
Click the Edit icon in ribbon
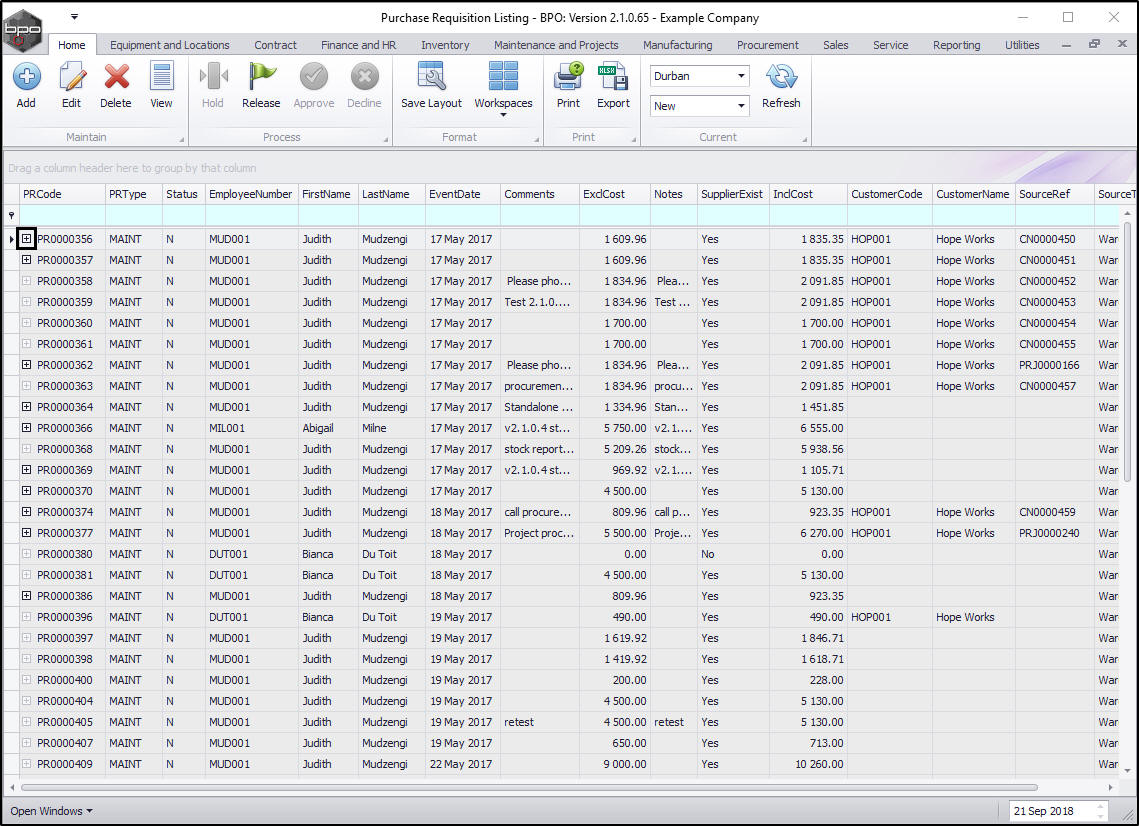(71, 78)
